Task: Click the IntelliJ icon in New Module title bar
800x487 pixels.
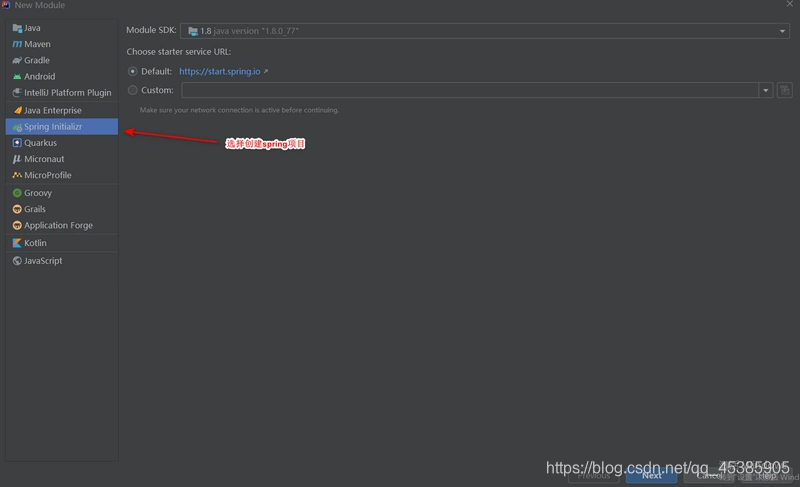Action: 6,5
